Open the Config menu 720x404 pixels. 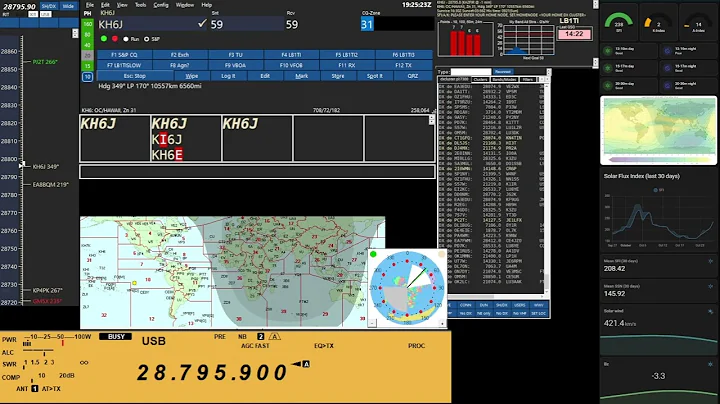pyautogui.click(x=161, y=5)
